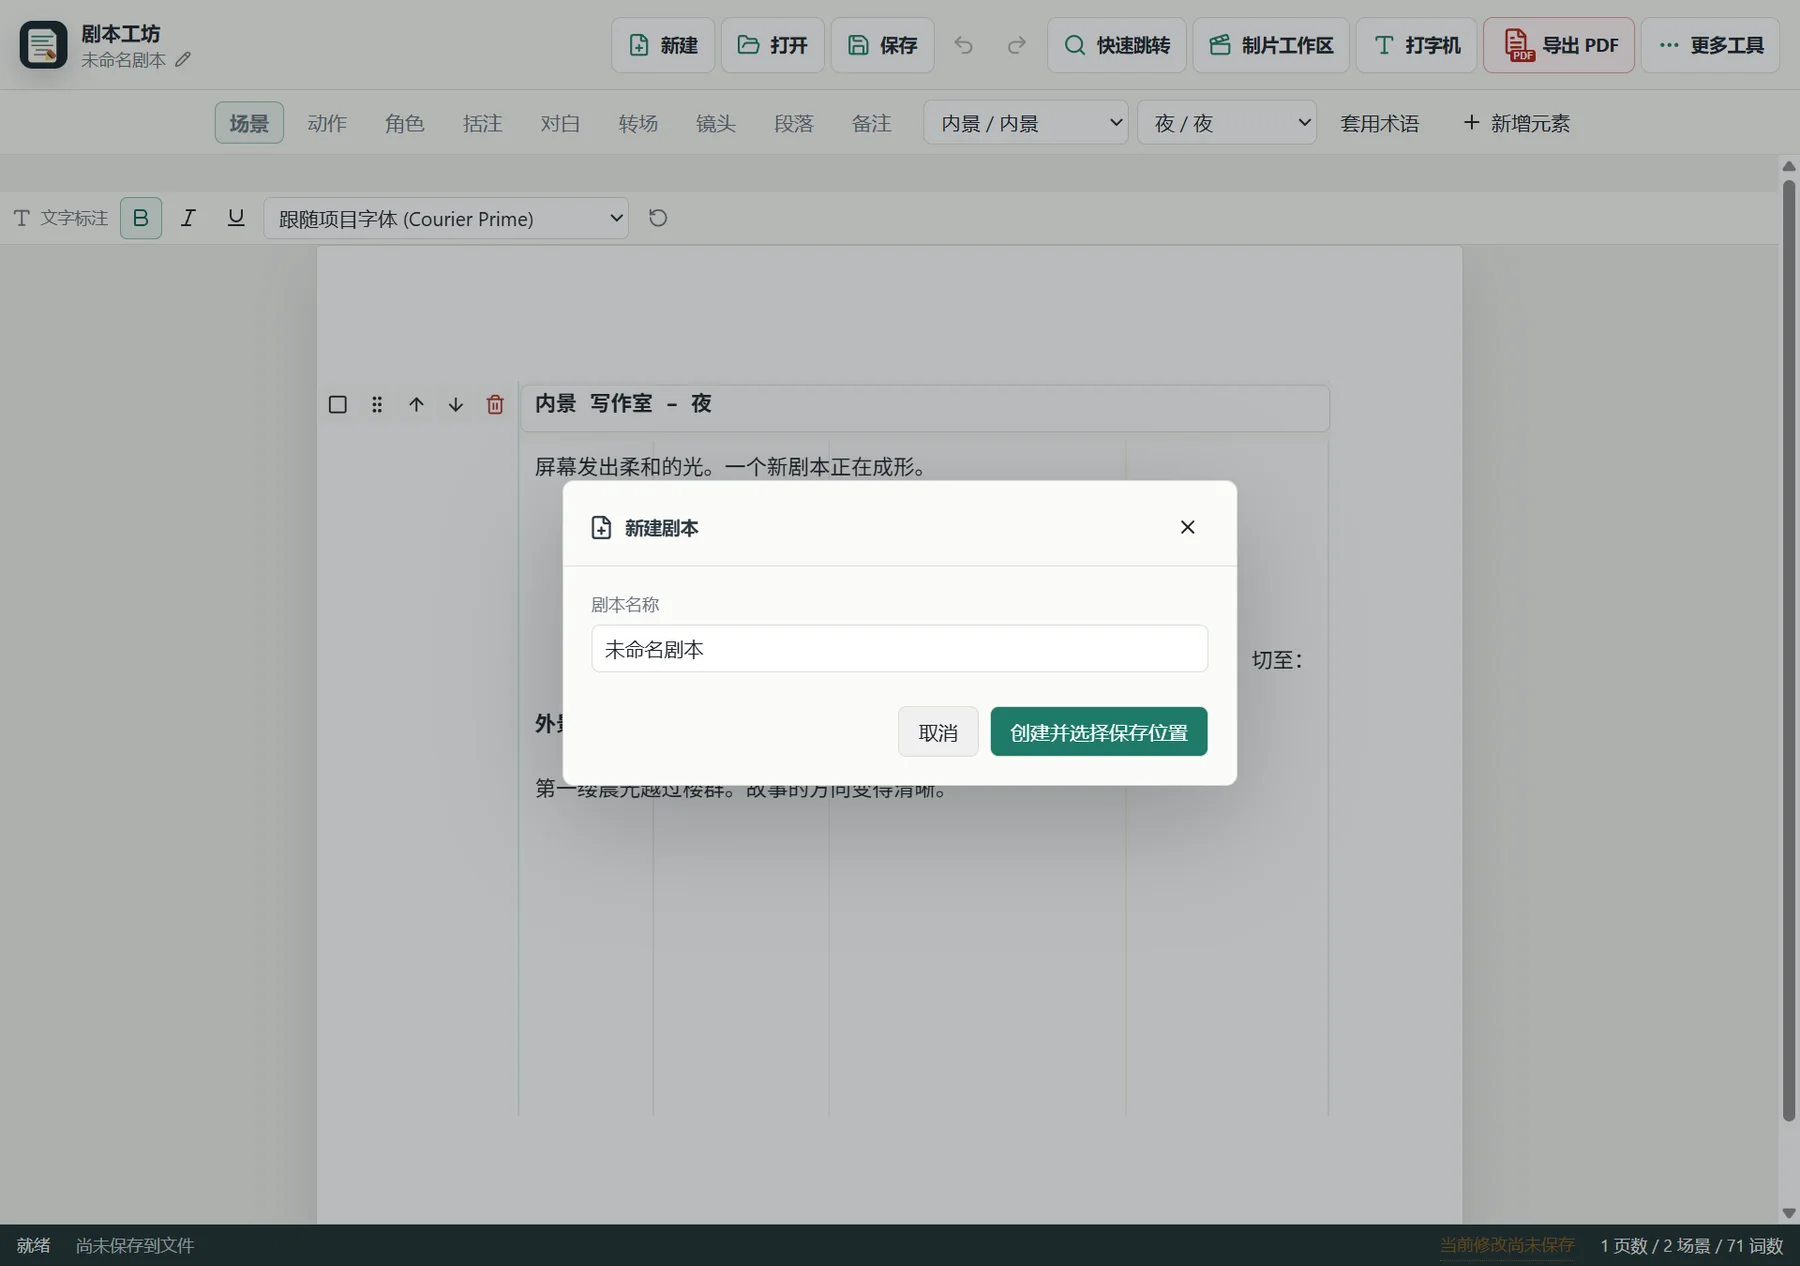Screen dimensions: 1800x1266
Task: Click the reset font circular arrow icon
Action: click(658, 218)
